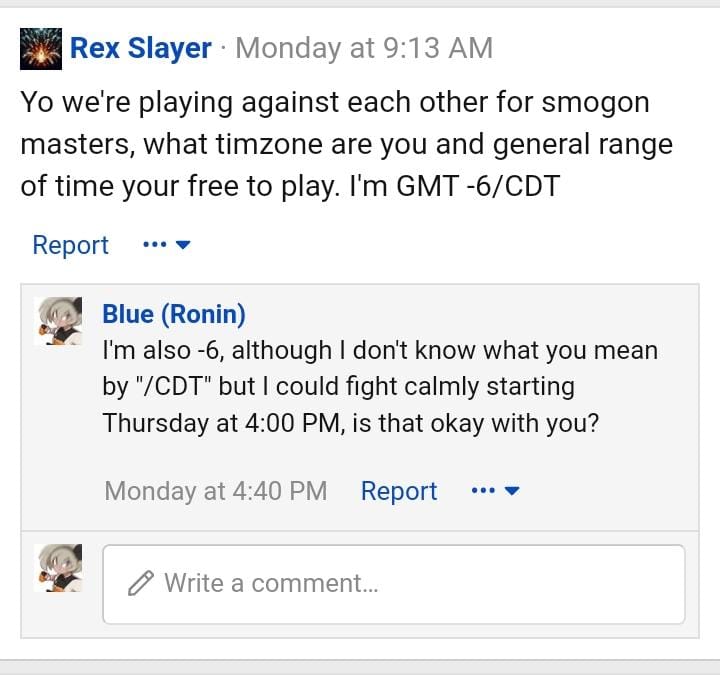
Task: Open the Monday at 4:40 PM comment timestamp
Action: point(216,491)
